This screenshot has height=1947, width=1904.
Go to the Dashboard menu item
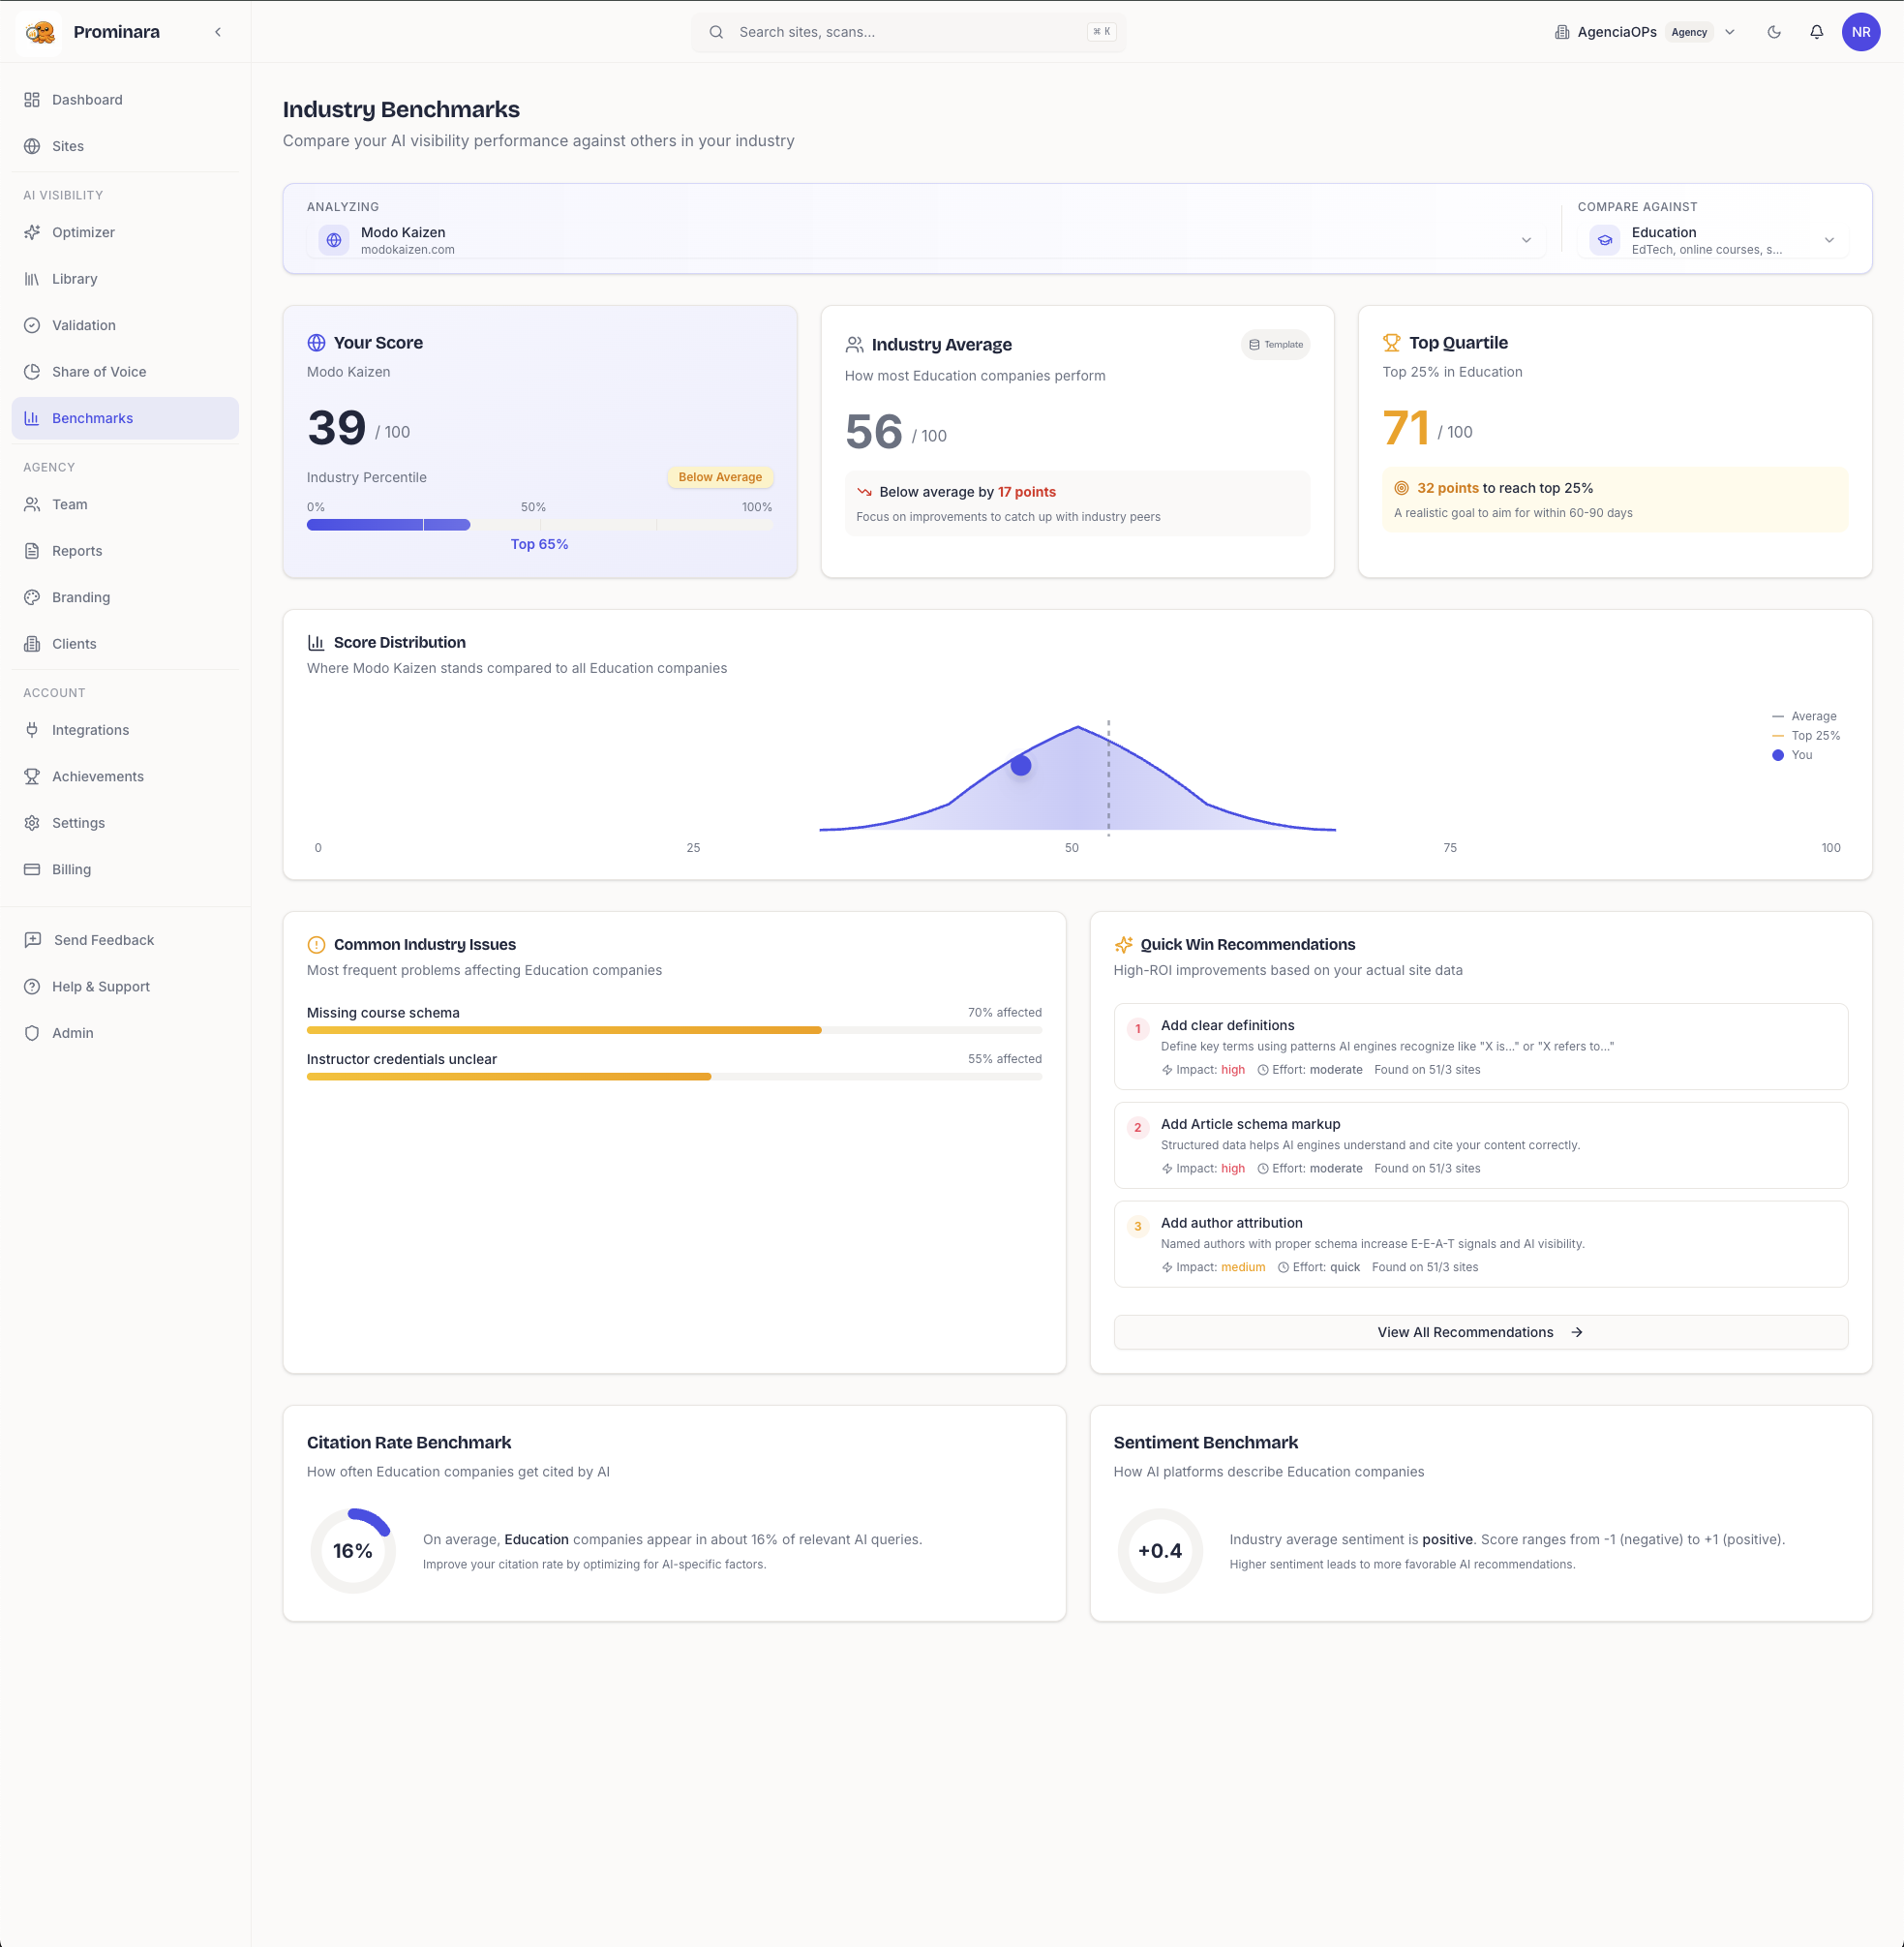click(87, 100)
